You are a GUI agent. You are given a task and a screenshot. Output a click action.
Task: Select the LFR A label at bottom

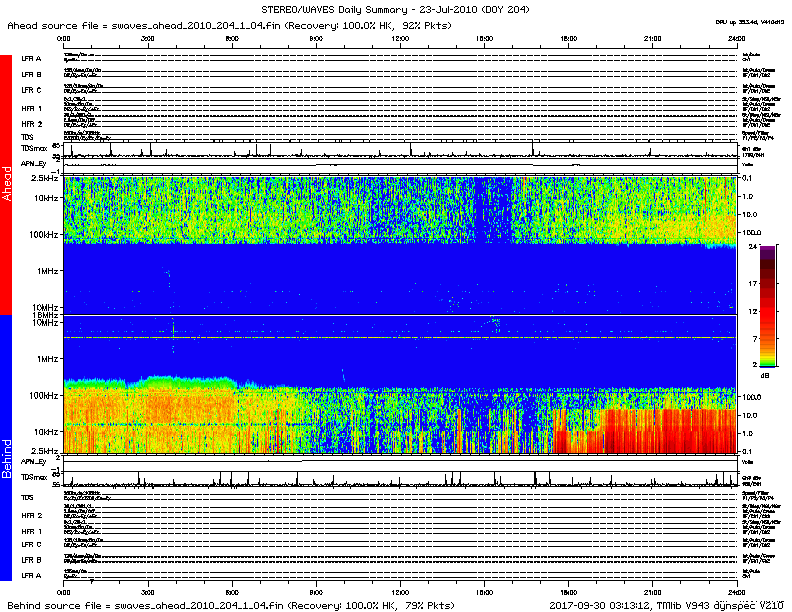pos(32,576)
